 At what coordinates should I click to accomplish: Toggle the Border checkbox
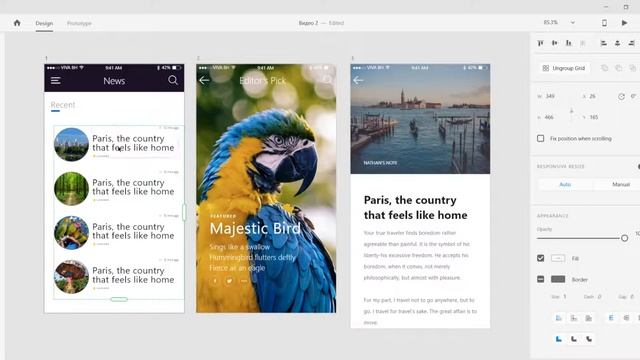(540, 279)
